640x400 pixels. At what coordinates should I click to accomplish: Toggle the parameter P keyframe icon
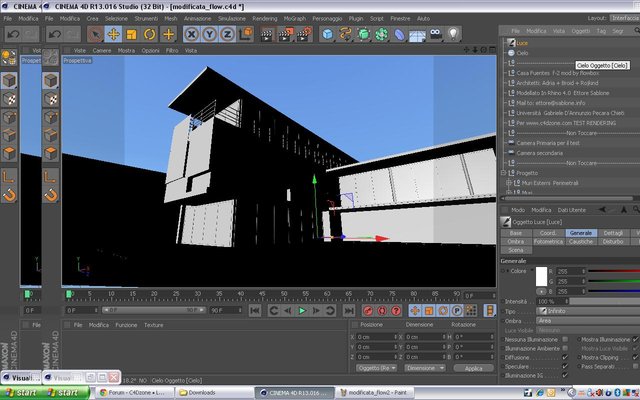click(x=457, y=311)
